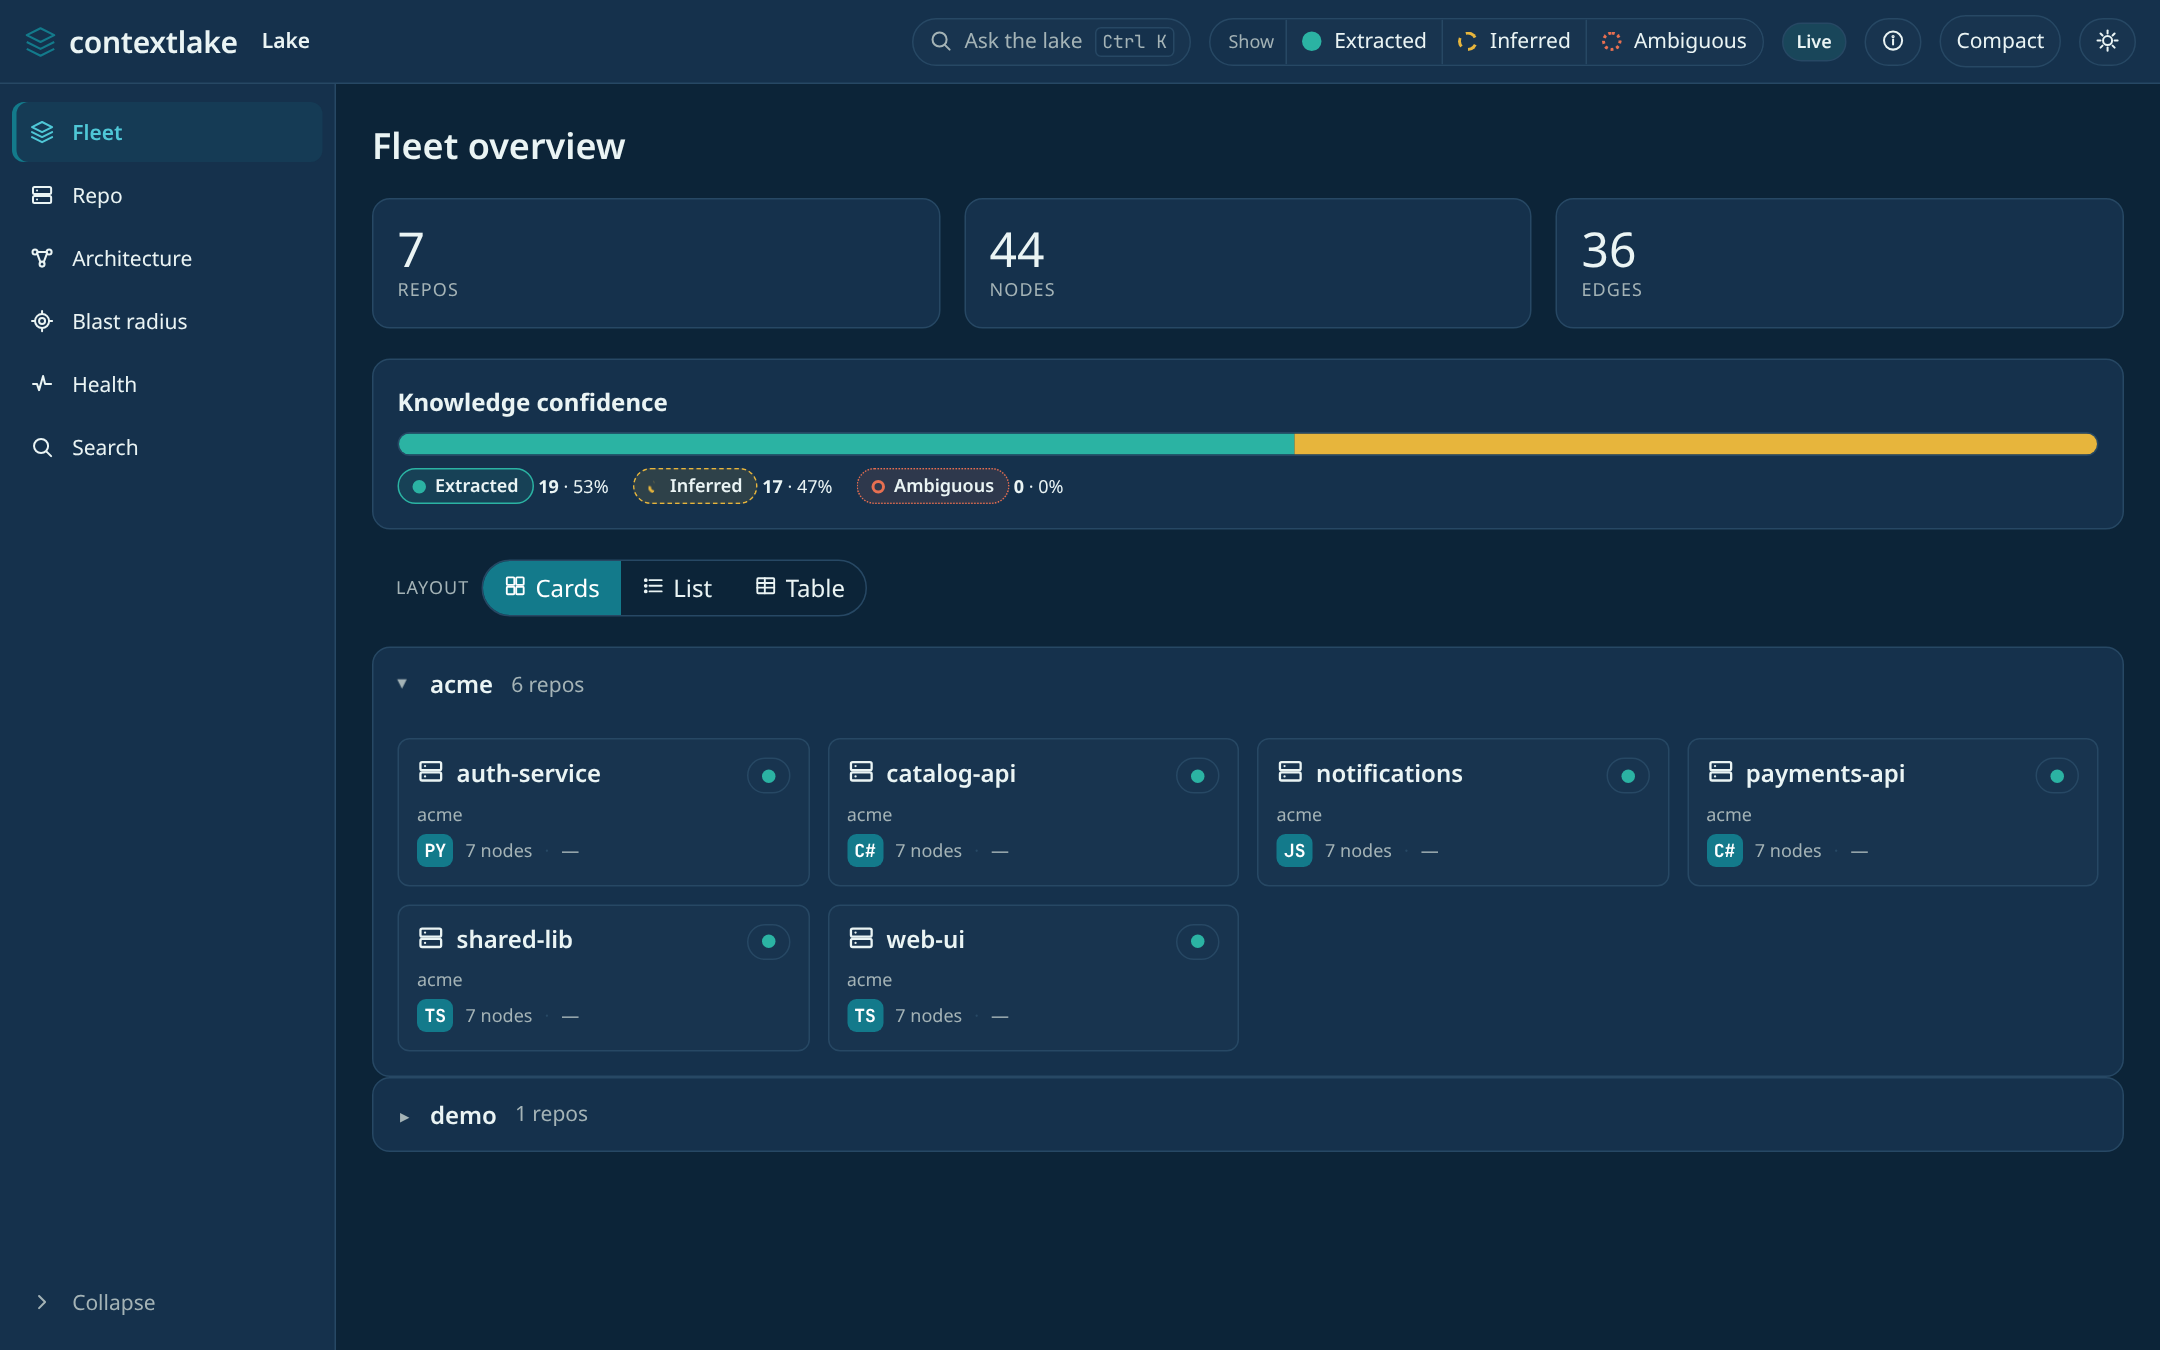The width and height of the screenshot is (2160, 1350).
Task: Click the Lake label in header
Action: coord(285,41)
